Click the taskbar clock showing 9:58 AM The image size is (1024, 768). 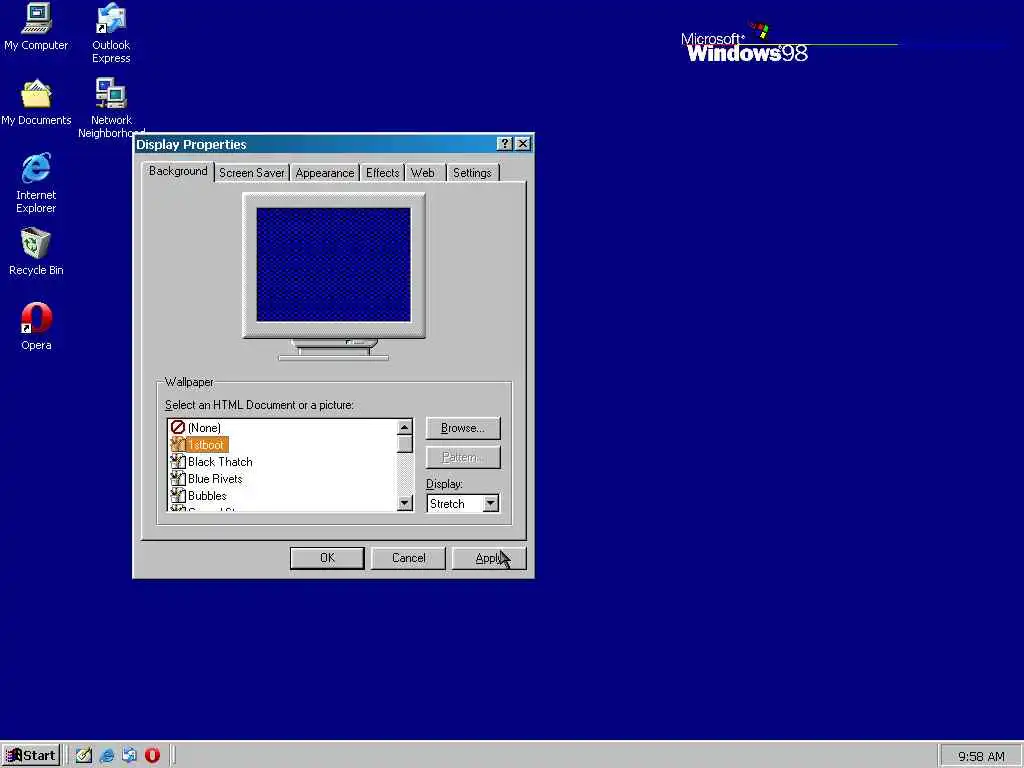tap(981, 756)
